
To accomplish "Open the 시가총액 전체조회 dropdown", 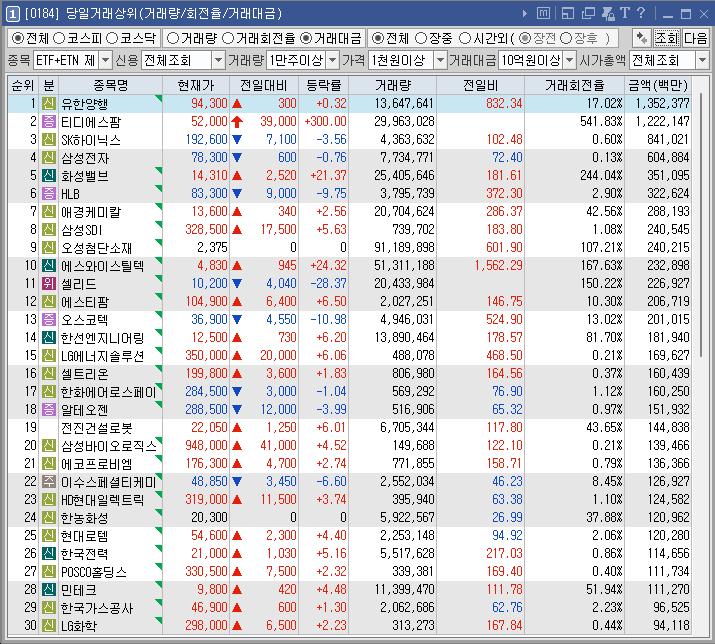I will pos(702,60).
